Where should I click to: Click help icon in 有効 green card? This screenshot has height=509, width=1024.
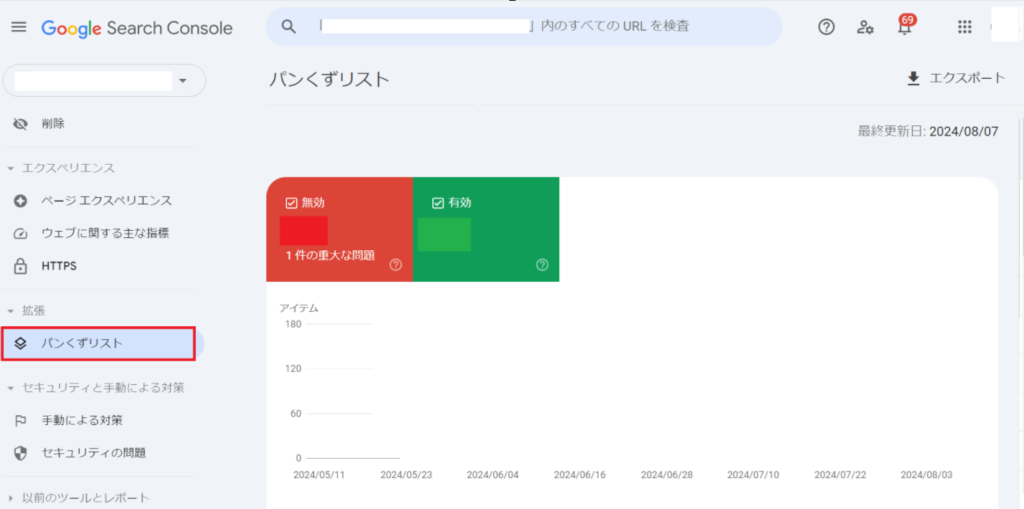tap(542, 265)
